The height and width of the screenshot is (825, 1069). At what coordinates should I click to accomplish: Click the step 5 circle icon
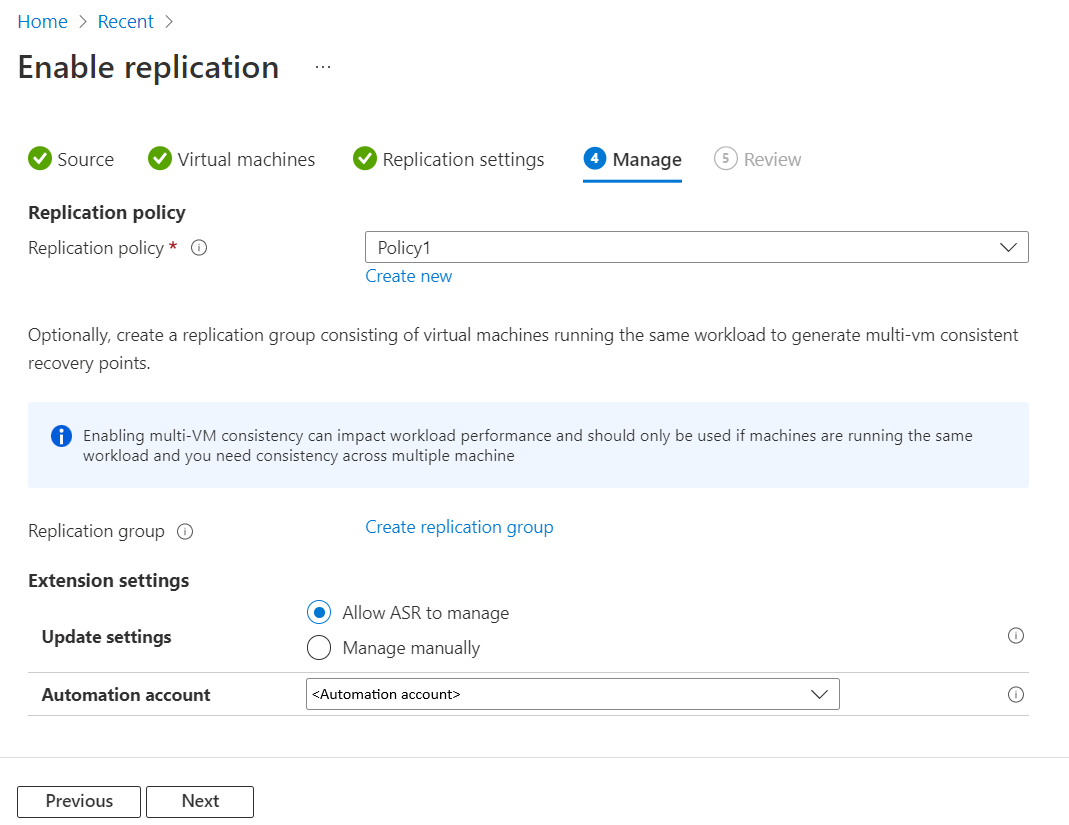tap(725, 158)
